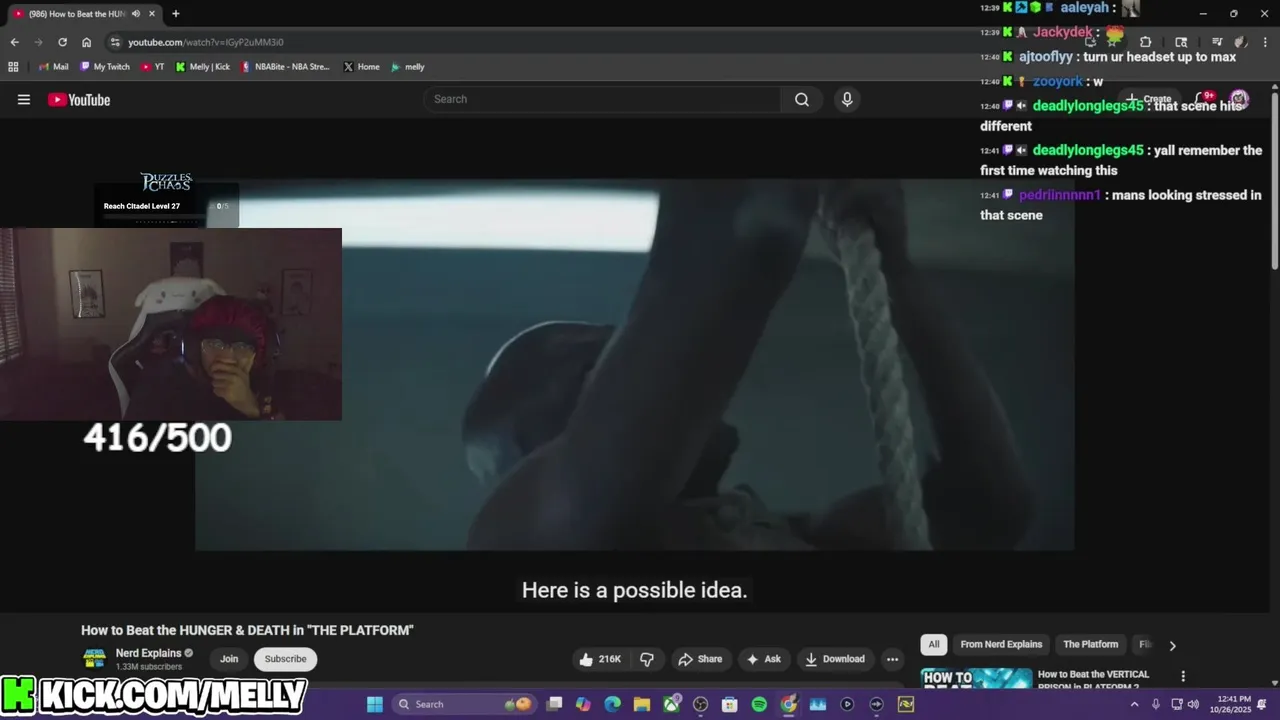Click the Join membership button
The width and height of the screenshot is (1280, 720).
[x=229, y=659]
